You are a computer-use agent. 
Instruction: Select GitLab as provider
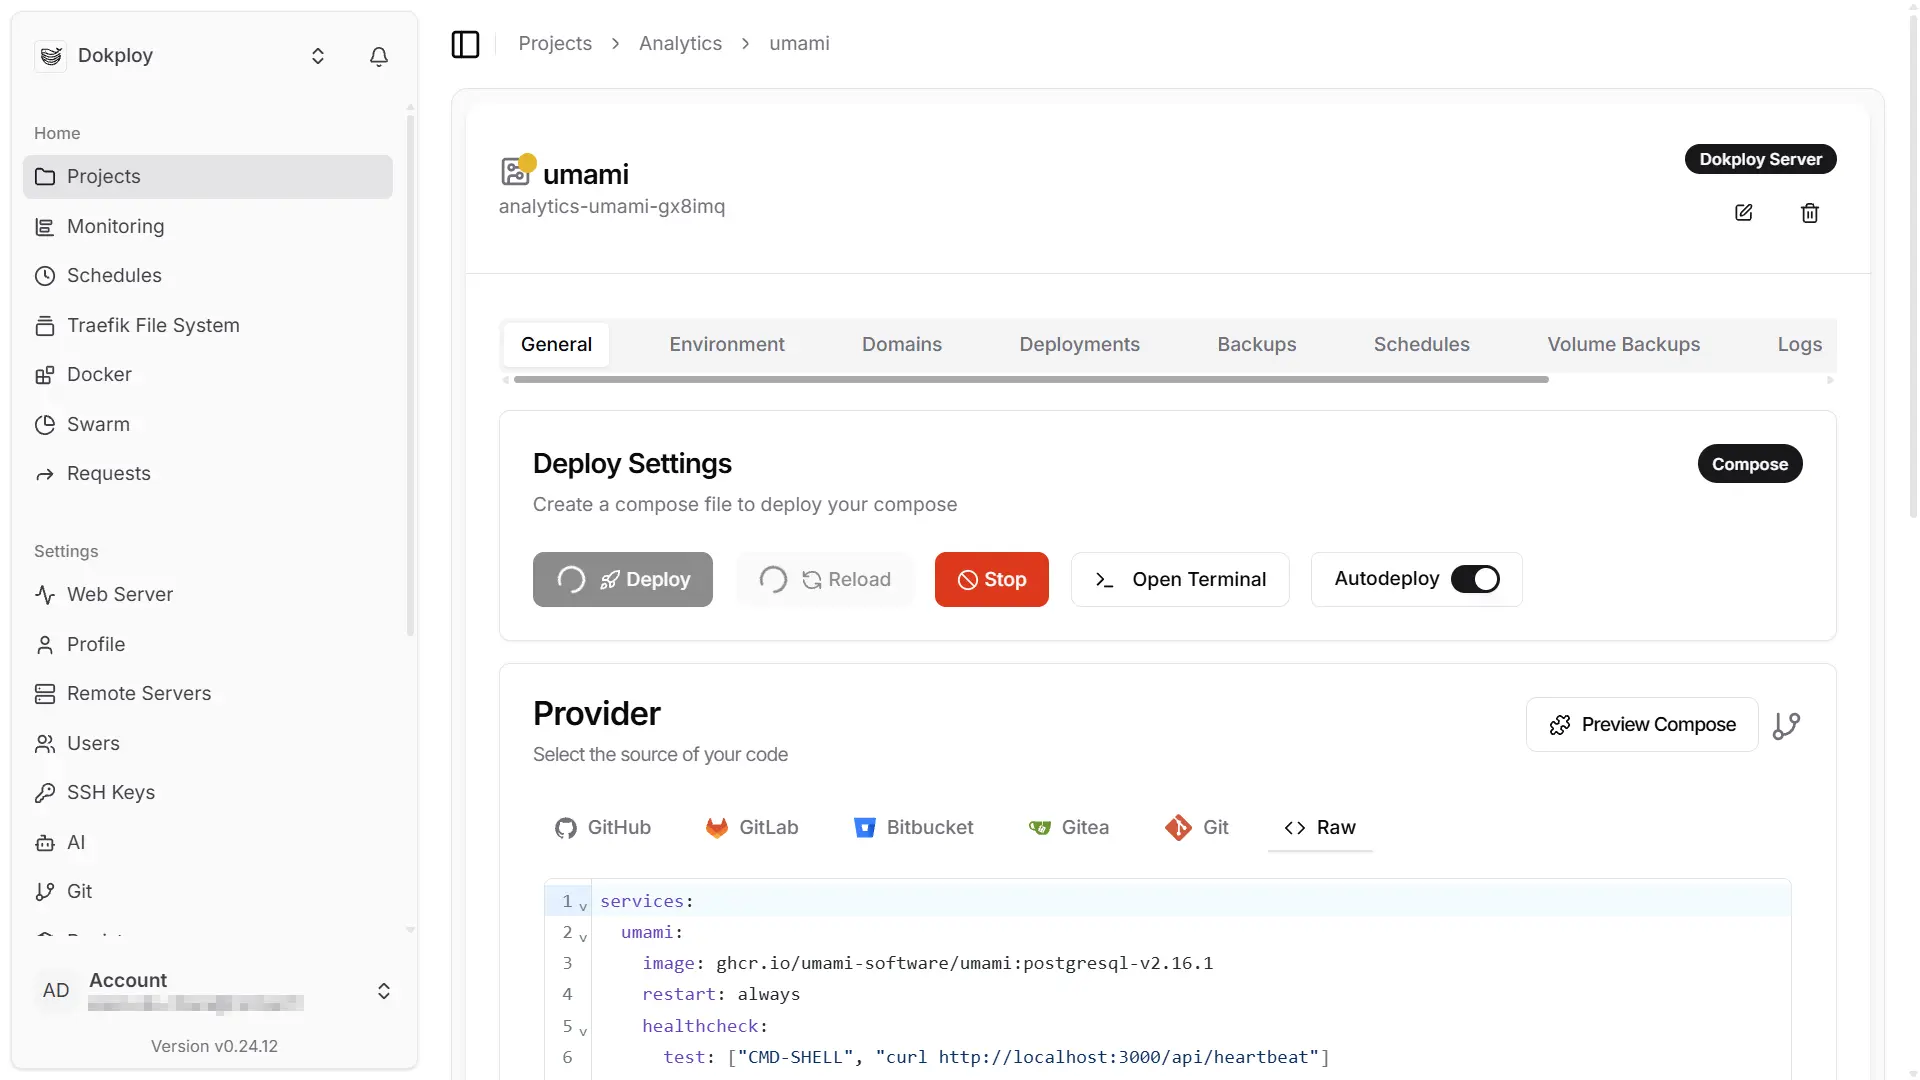click(752, 828)
